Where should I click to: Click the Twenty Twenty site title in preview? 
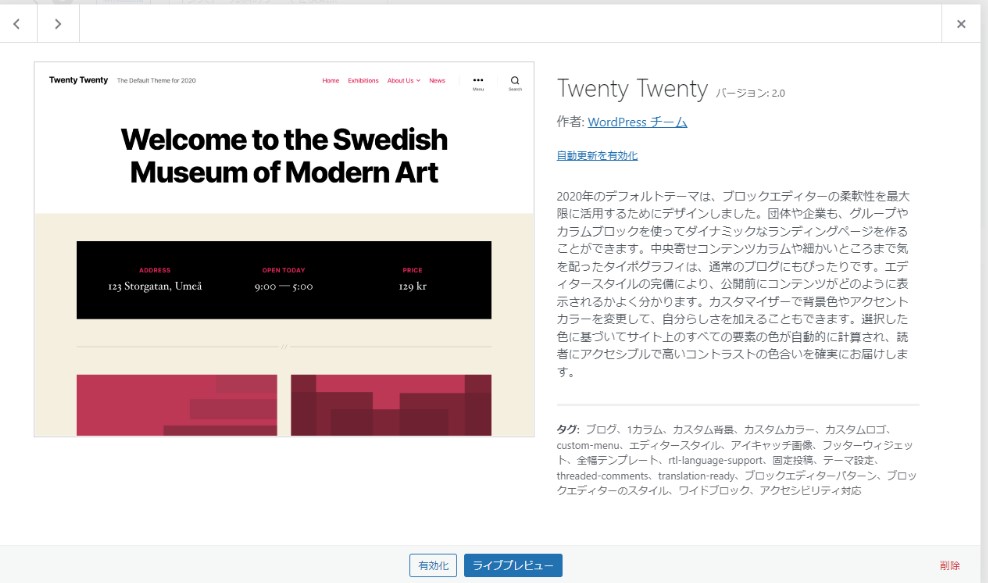[78, 80]
